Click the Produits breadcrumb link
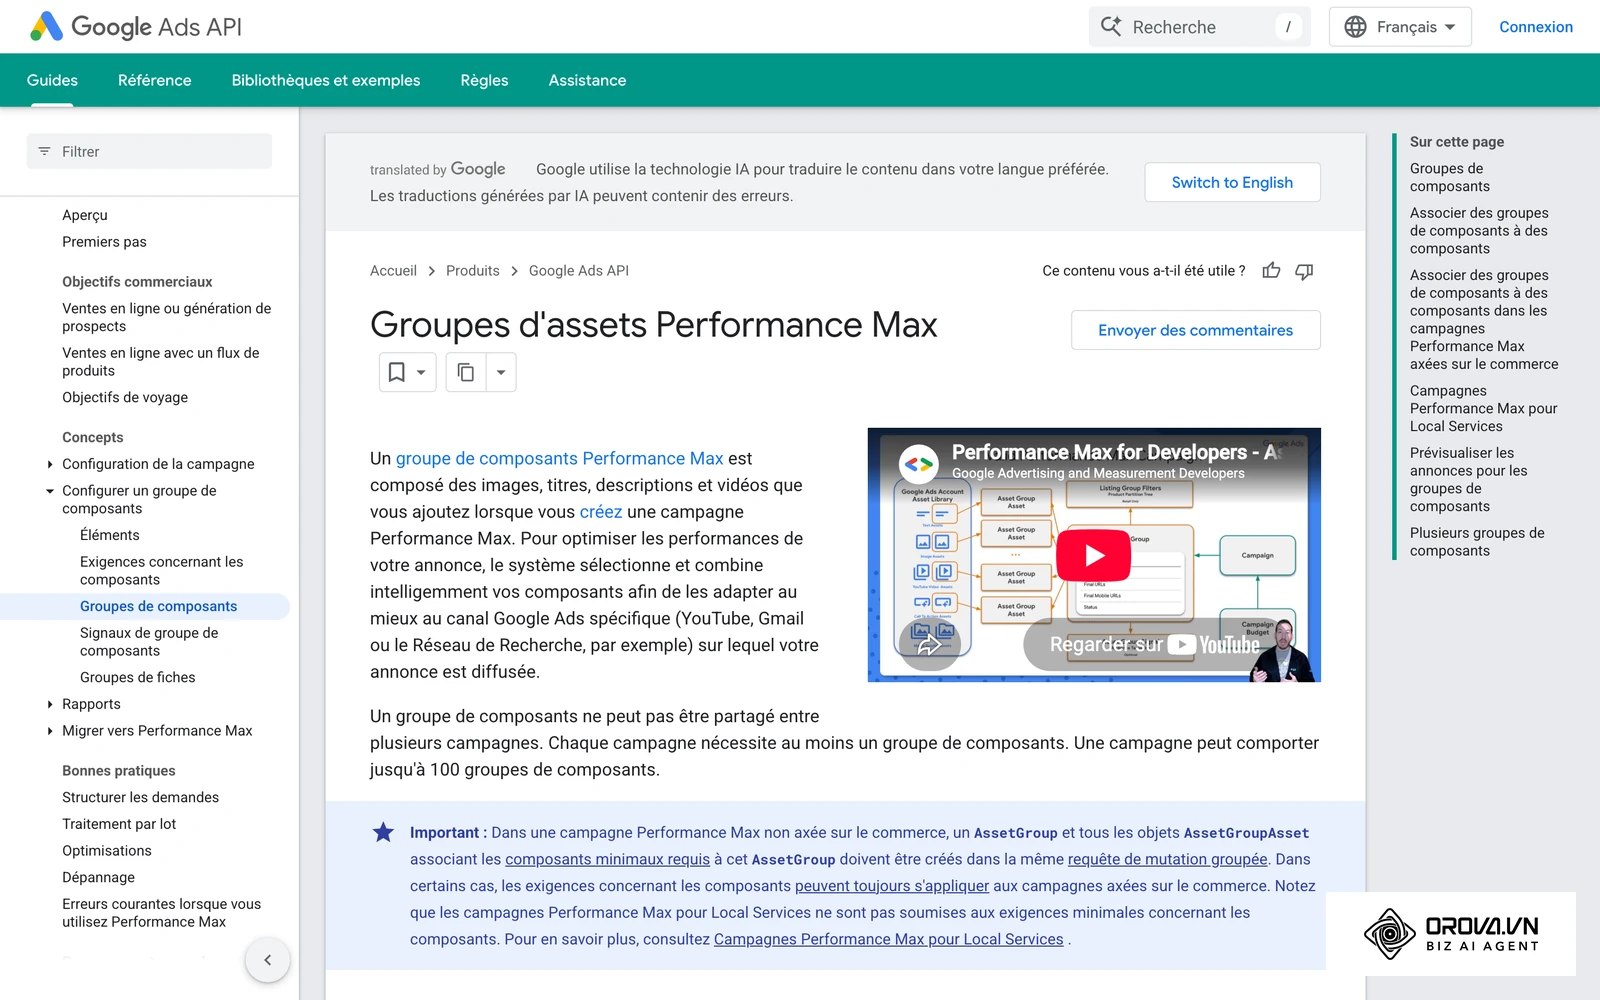1600x1000 pixels. pos(473,271)
